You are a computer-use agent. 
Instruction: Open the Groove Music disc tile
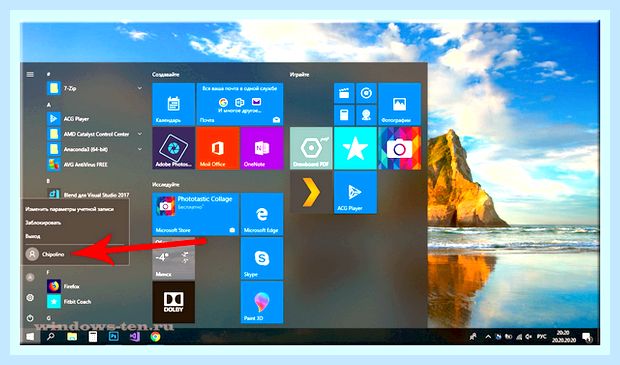pos(366,93)
